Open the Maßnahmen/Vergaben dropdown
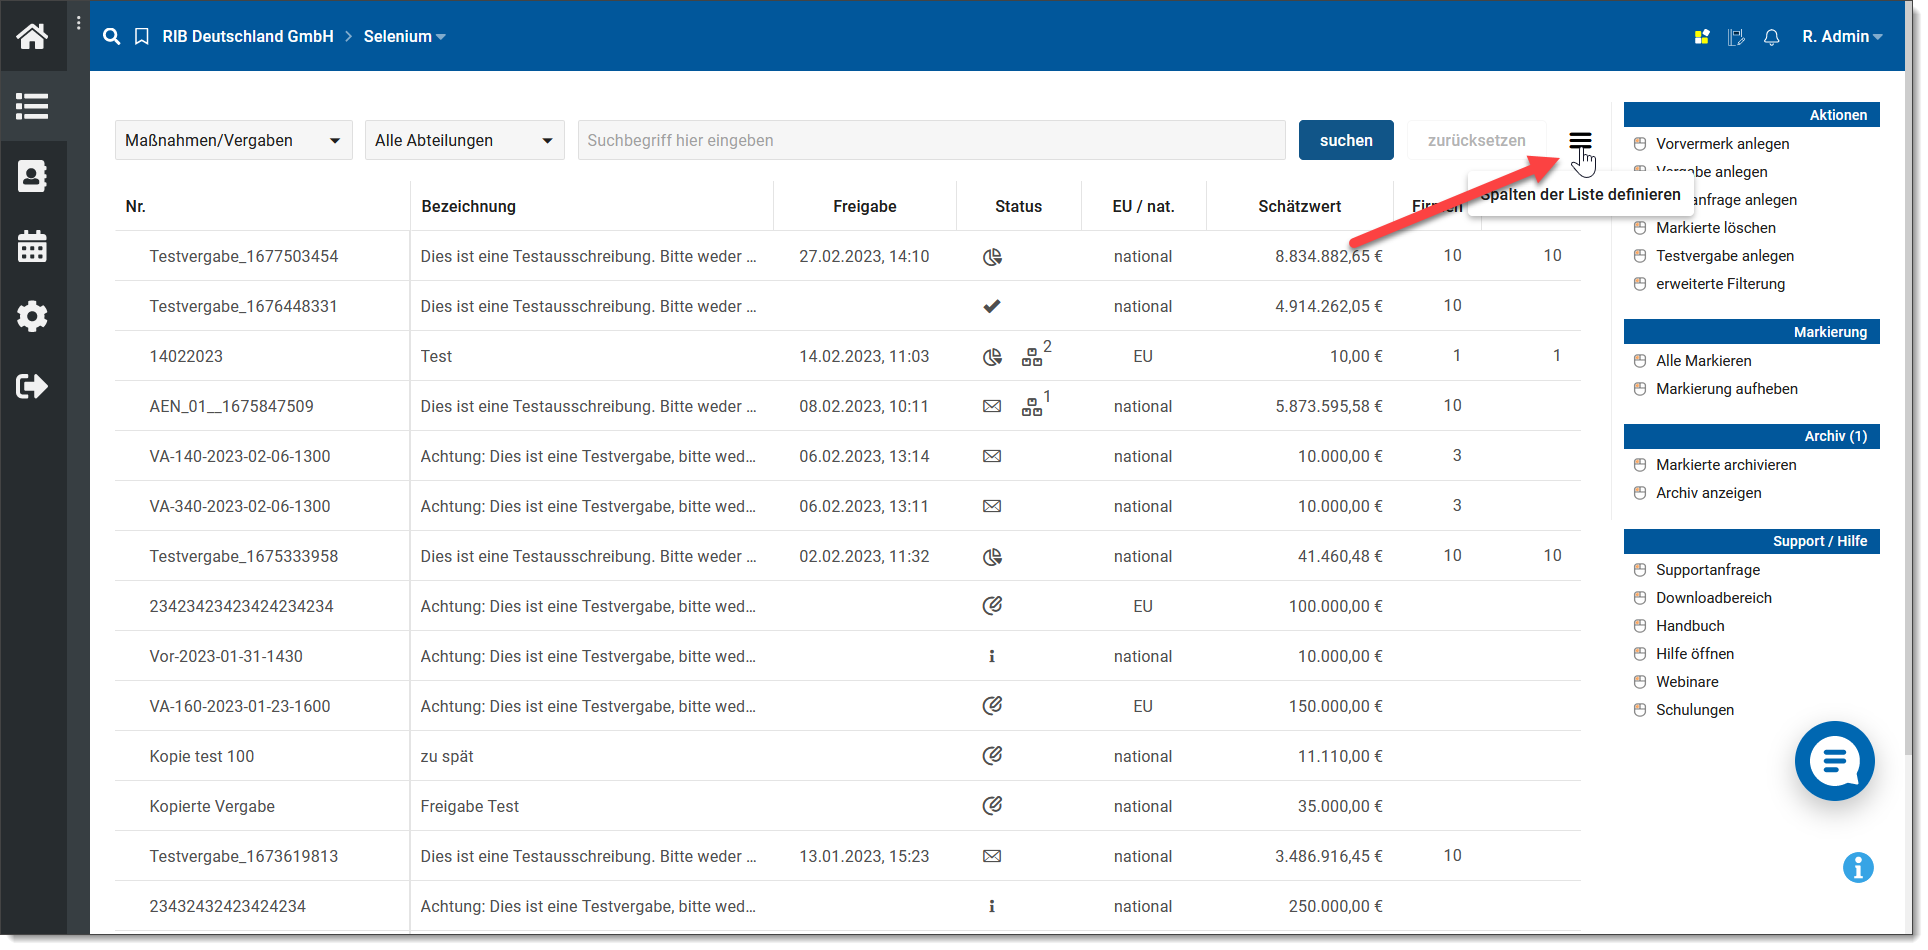Viewport: 1928px width, 950px height. 234,140
